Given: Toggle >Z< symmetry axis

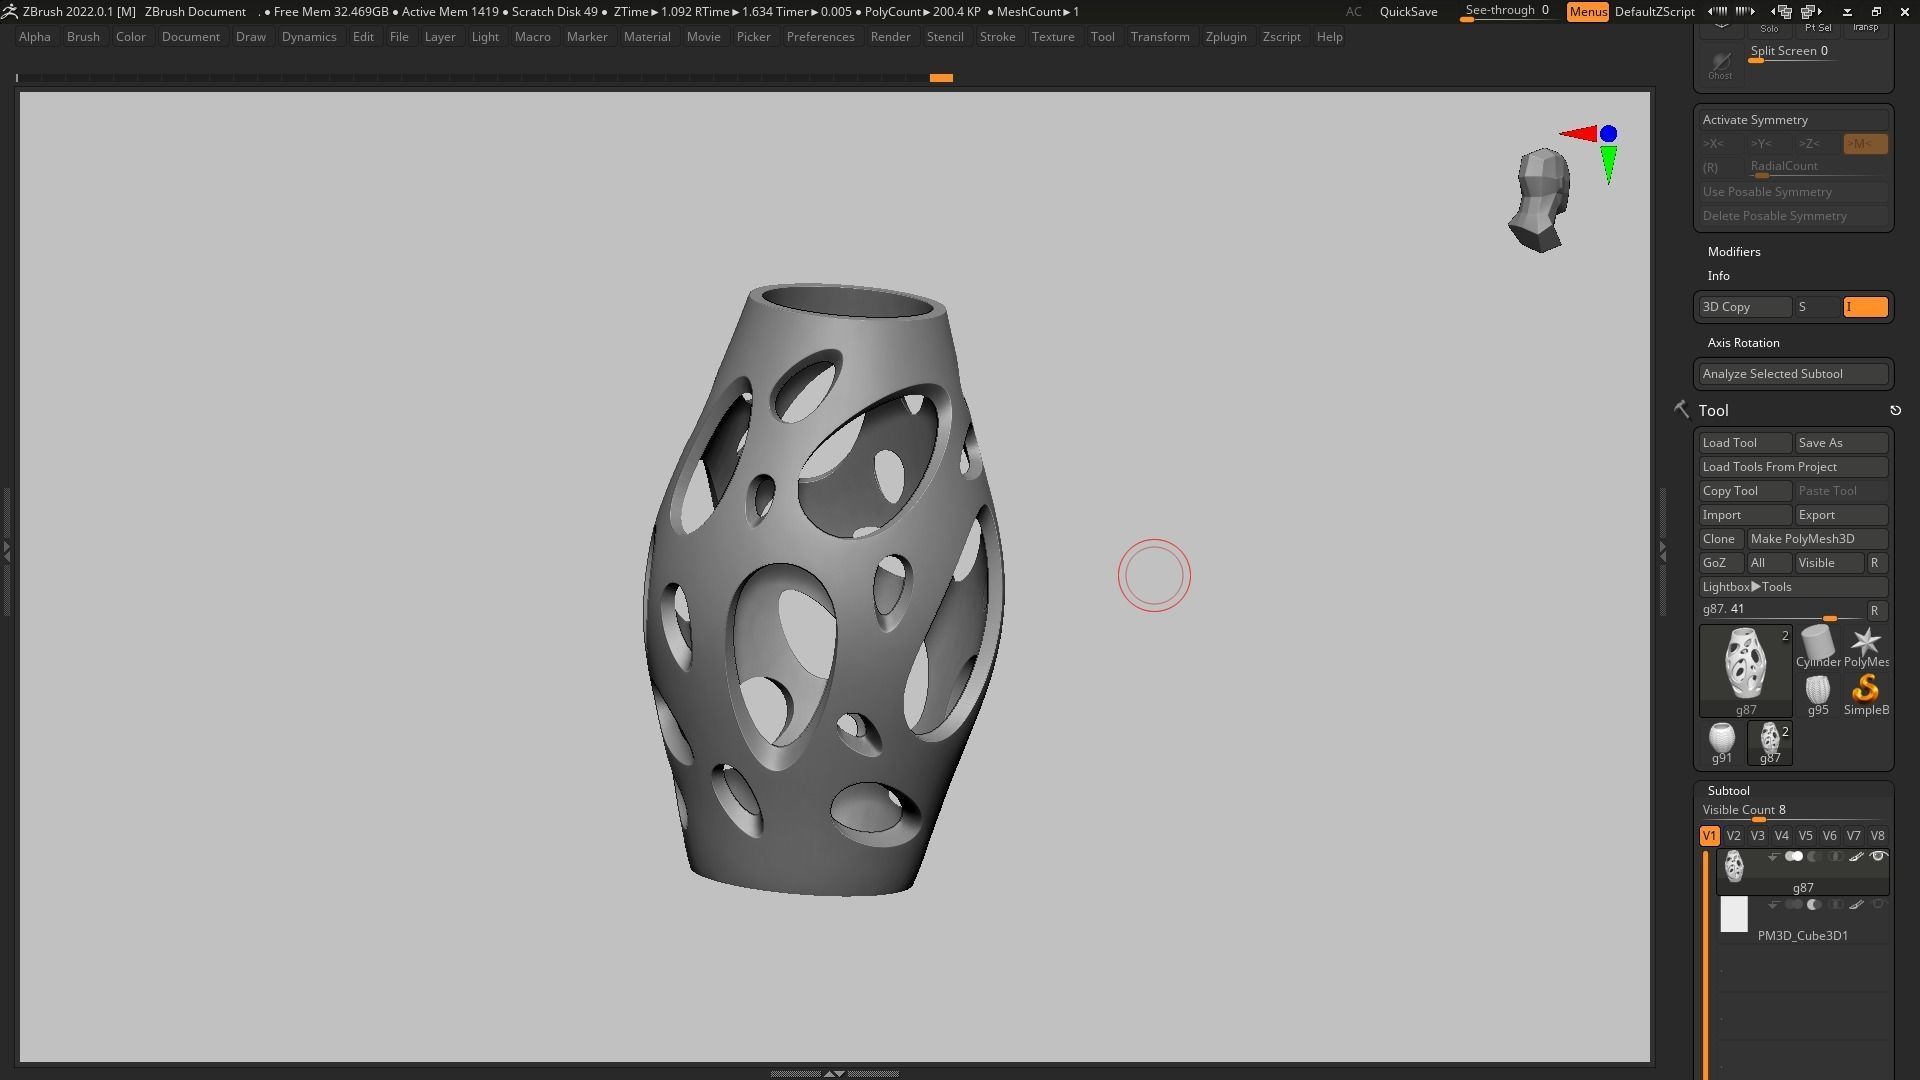Looking at the screenshot, I should 1817,144.
